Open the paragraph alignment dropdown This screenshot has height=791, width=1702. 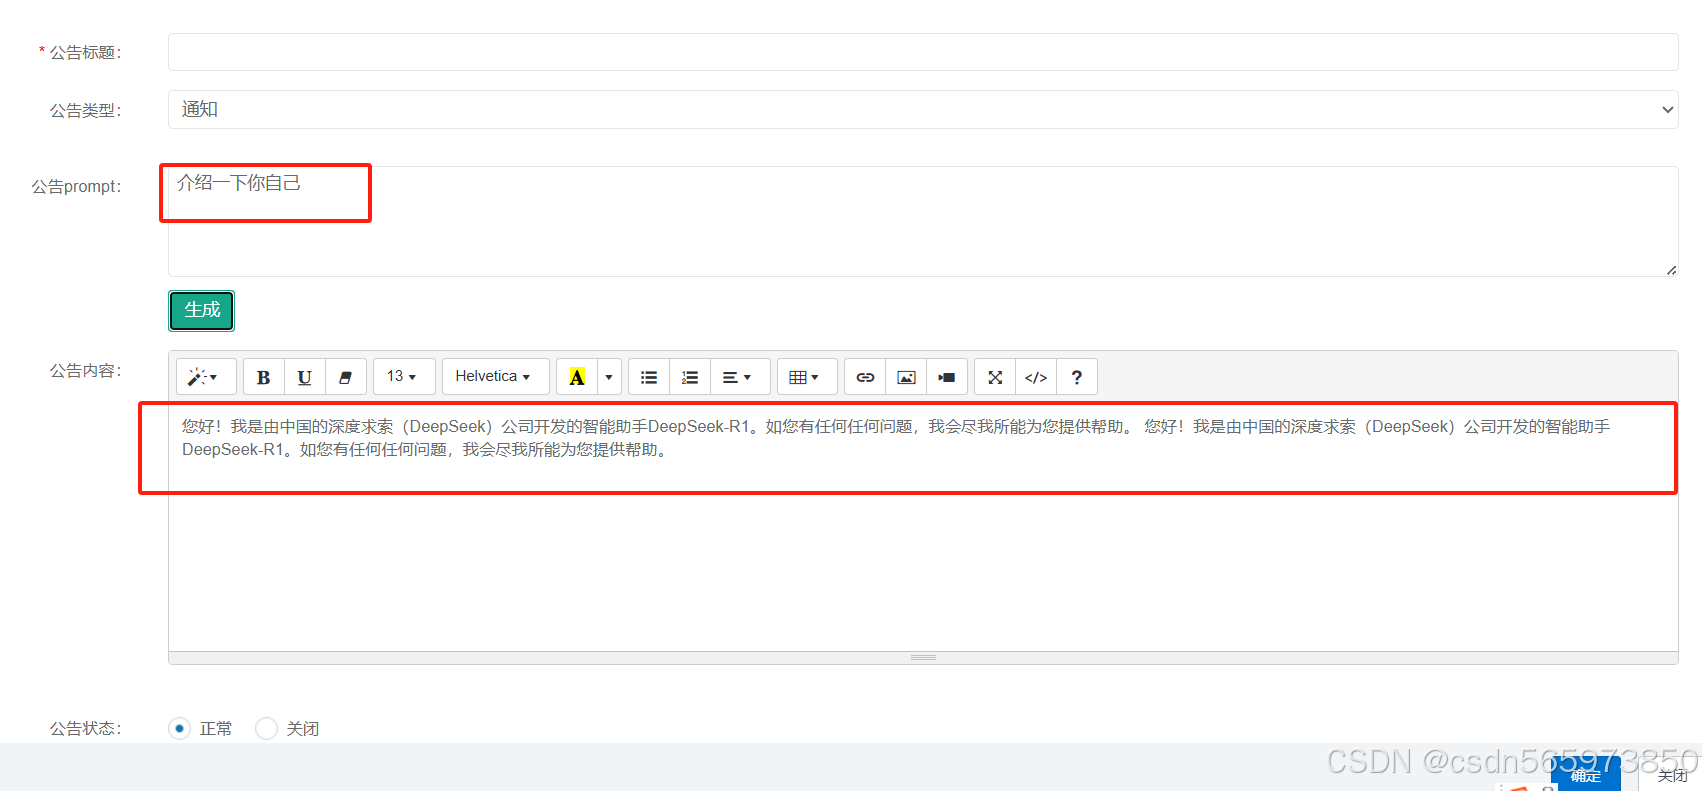pyautogui.click(x=740, y=377)
